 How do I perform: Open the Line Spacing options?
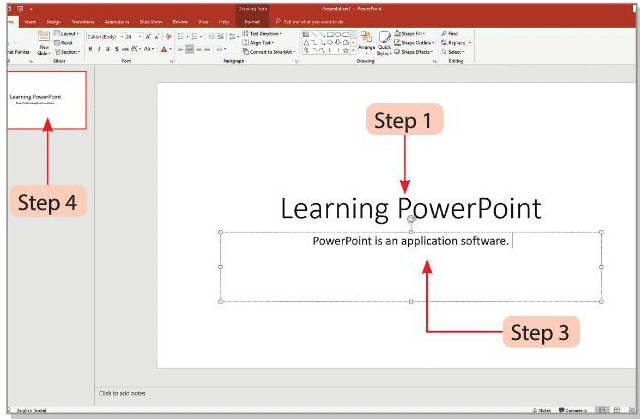(233, 37)
